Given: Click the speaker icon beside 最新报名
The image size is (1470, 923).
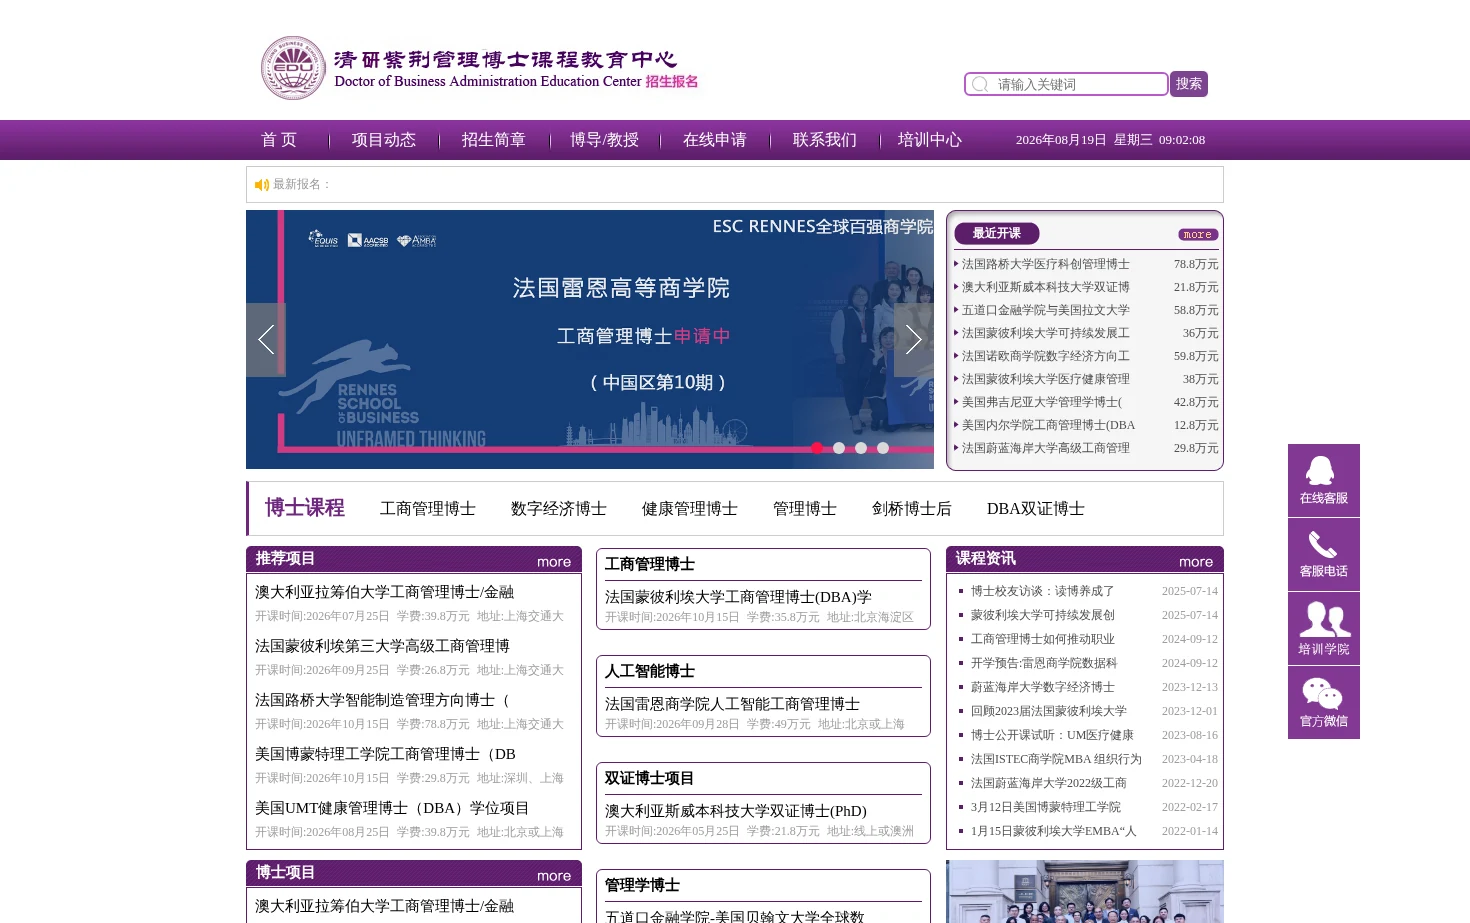Looking at the screenshot, I should (262, 185).
